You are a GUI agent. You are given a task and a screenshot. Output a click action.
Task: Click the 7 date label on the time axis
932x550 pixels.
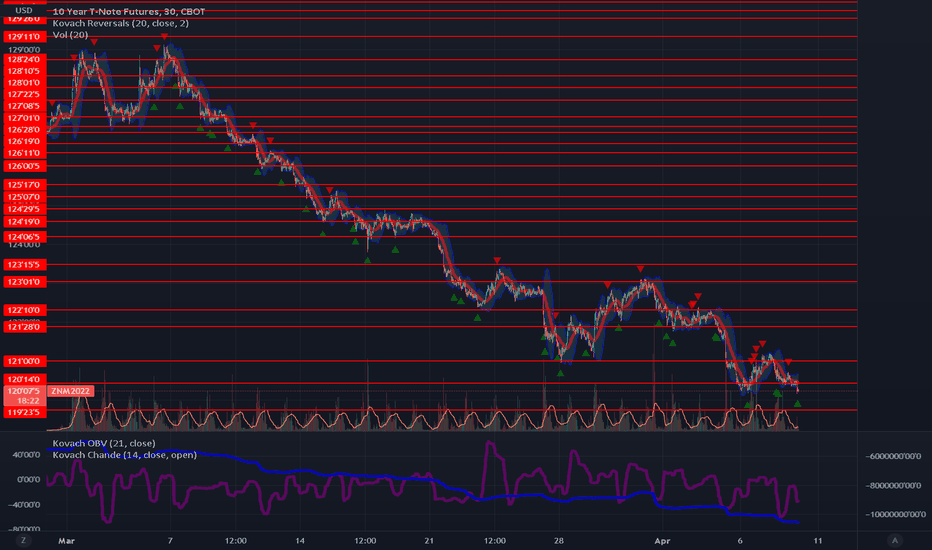170,540
